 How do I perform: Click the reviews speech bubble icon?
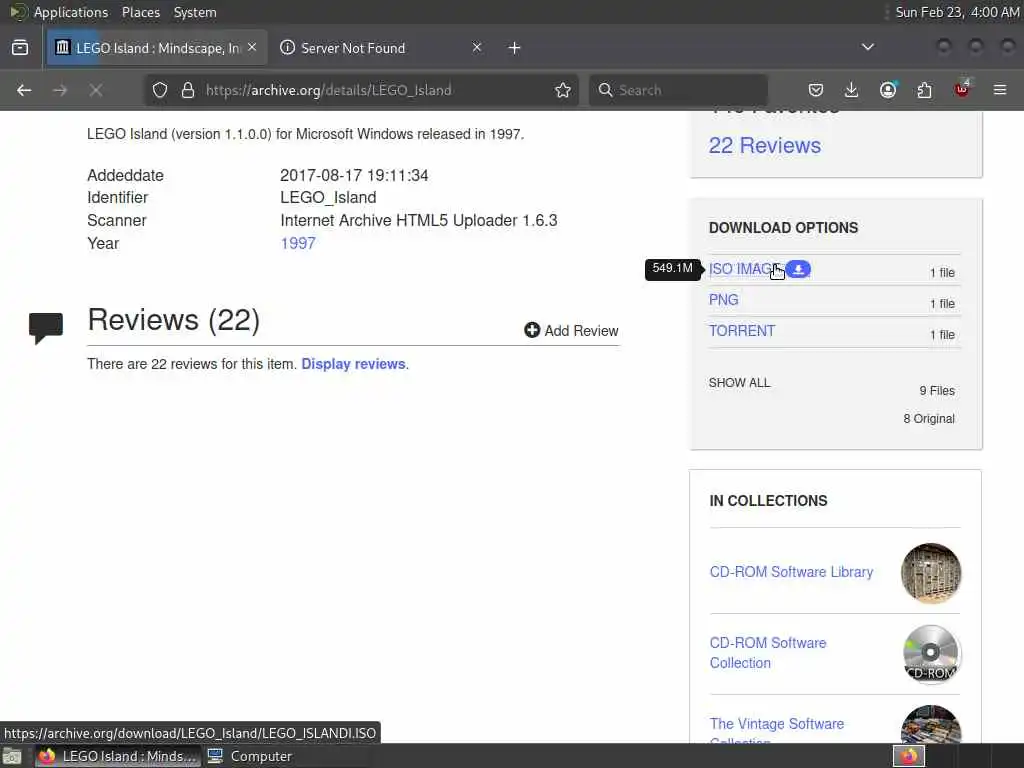46,328
